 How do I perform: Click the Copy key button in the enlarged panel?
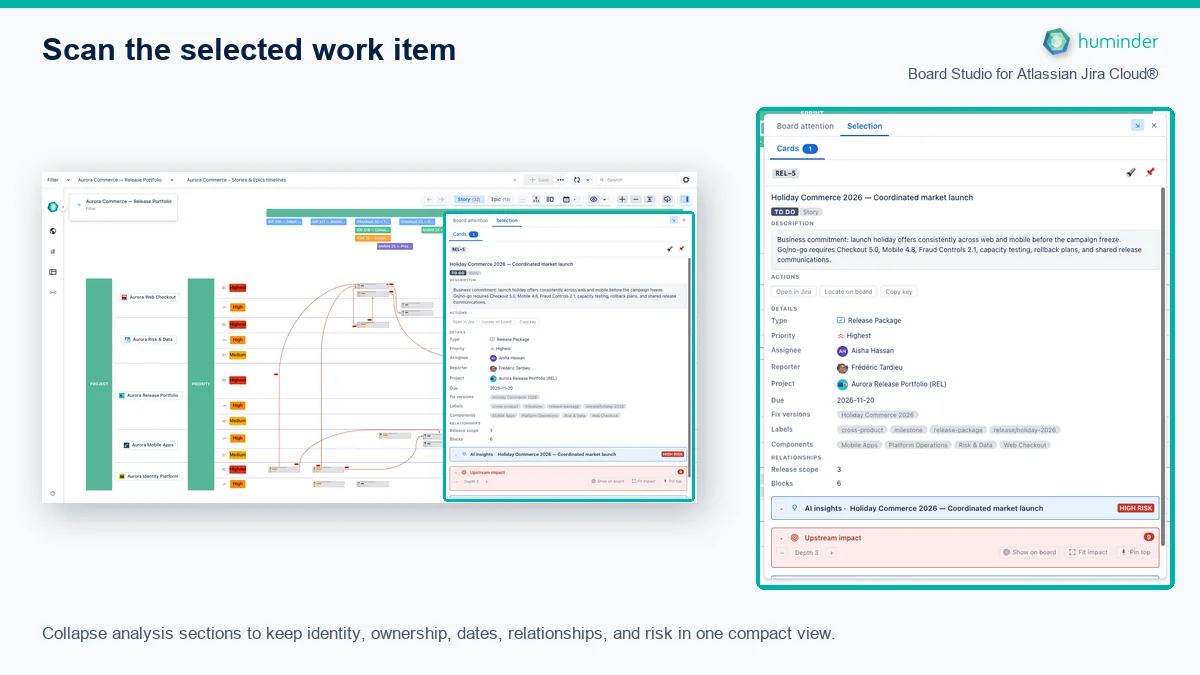click(x=899, y=292)
